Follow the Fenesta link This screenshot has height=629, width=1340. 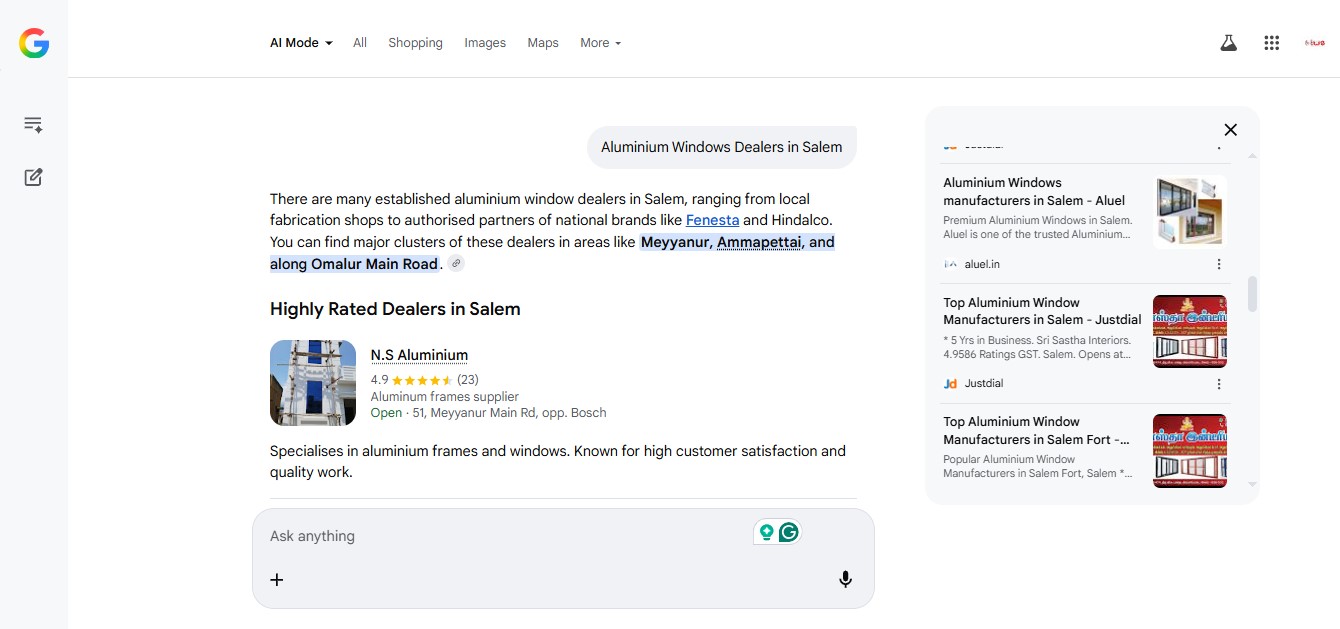pyautogui.click(x=713, y=220)
